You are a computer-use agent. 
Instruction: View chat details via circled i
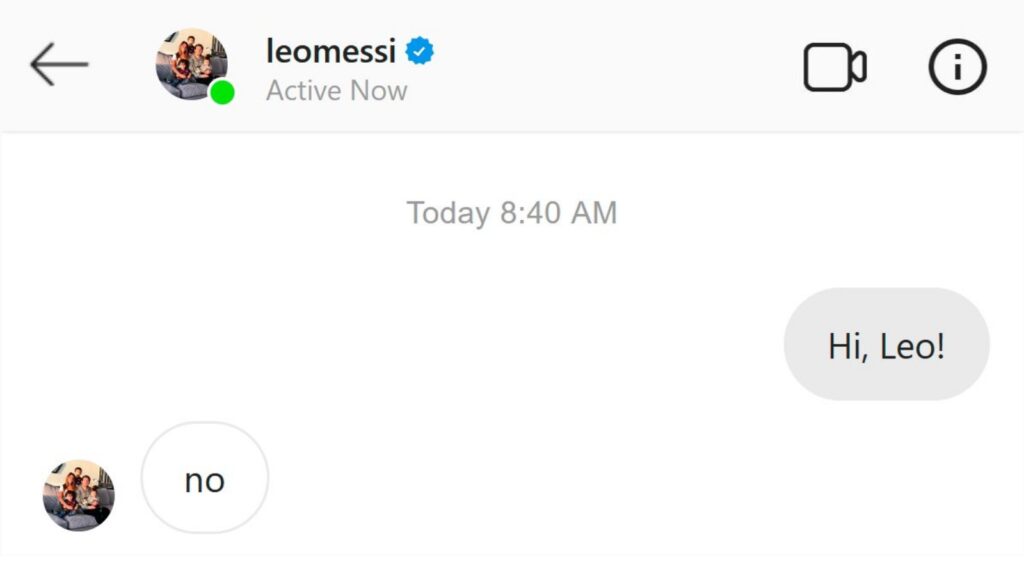(957, 67)
